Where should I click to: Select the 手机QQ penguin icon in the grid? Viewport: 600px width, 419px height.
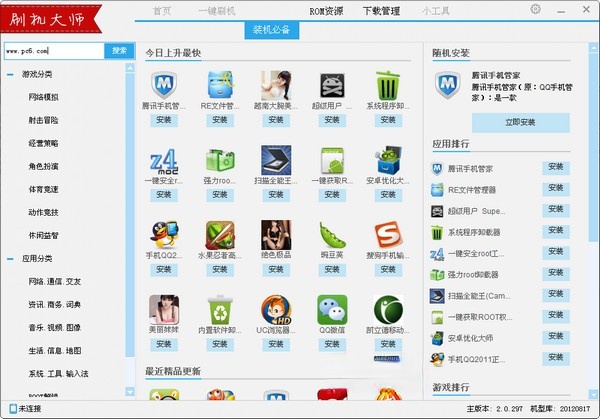pyautogui.click(x=164, y=235)
